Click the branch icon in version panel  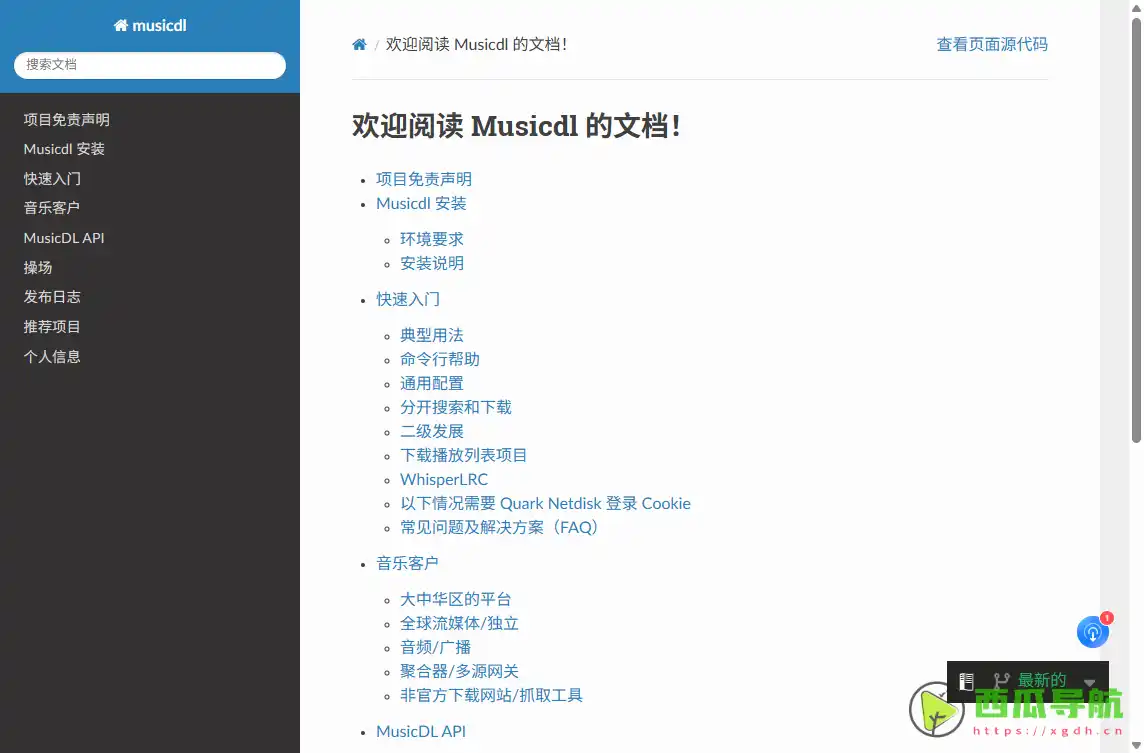(1001, 681)
